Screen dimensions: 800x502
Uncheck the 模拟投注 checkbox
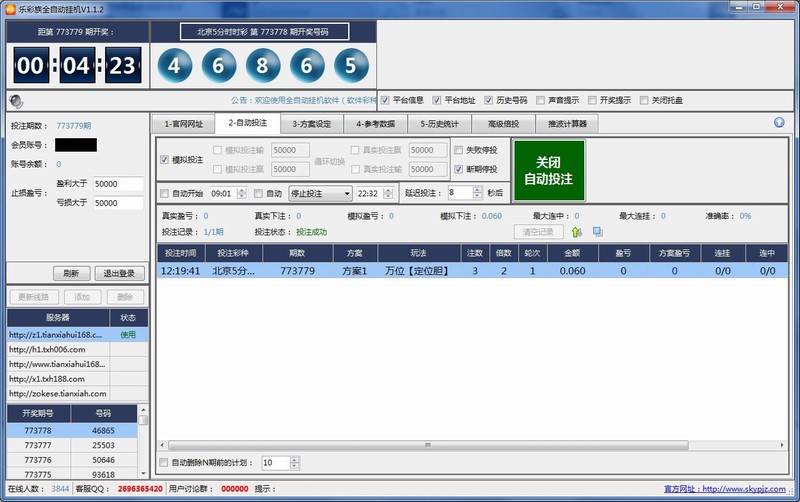(x=165, y=160)
